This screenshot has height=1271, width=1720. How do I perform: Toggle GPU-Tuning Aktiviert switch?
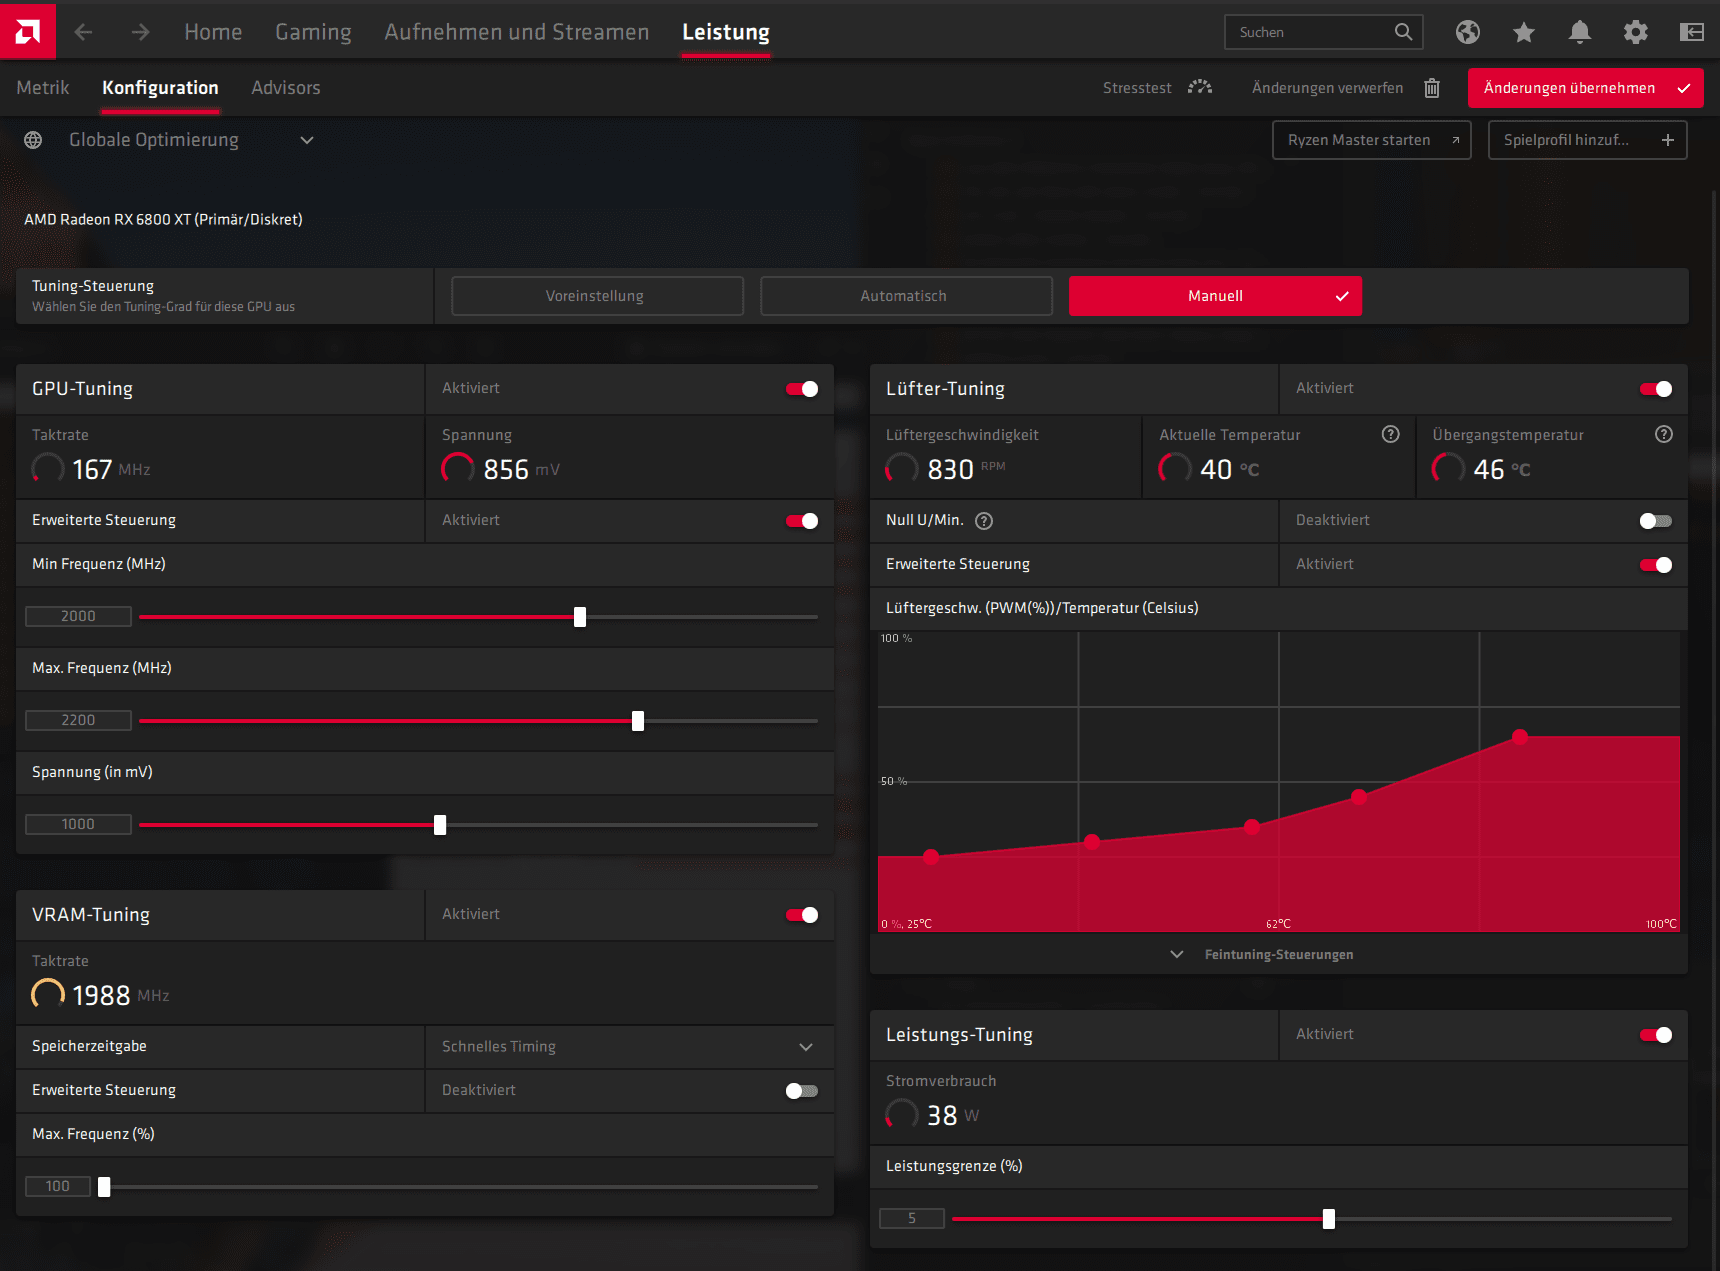[x=802, y=389]
